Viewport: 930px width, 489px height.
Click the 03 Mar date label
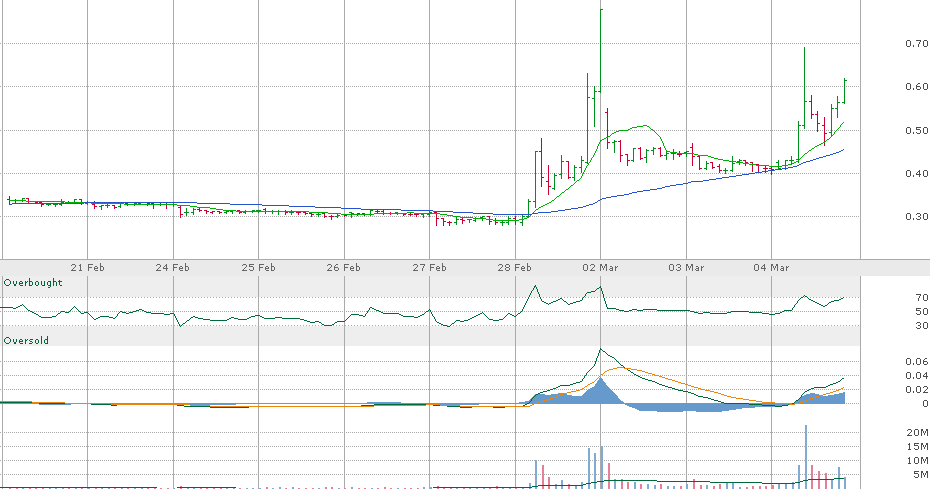(x=686, y=268)
